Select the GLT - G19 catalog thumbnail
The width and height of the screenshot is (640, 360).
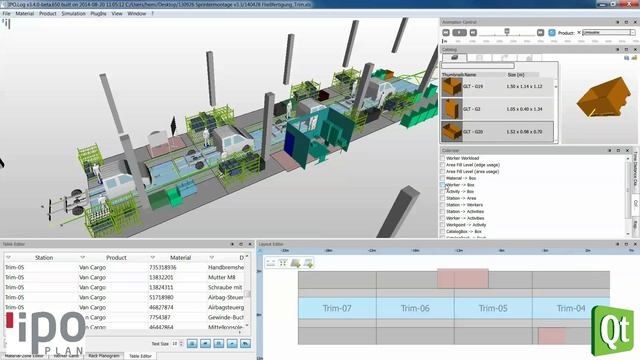pos(452,87)
